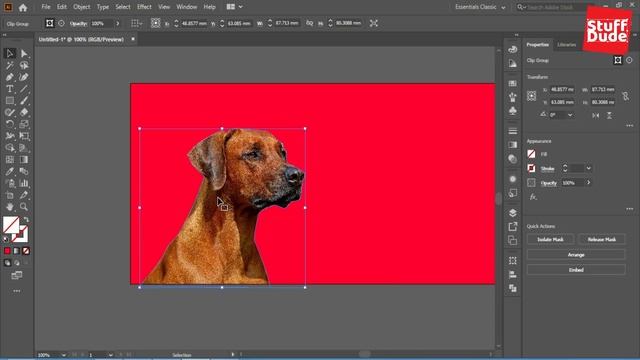Open the Arrange Documents dropdown
Viewport: 640px width, 360px height.
click(234, 7)
